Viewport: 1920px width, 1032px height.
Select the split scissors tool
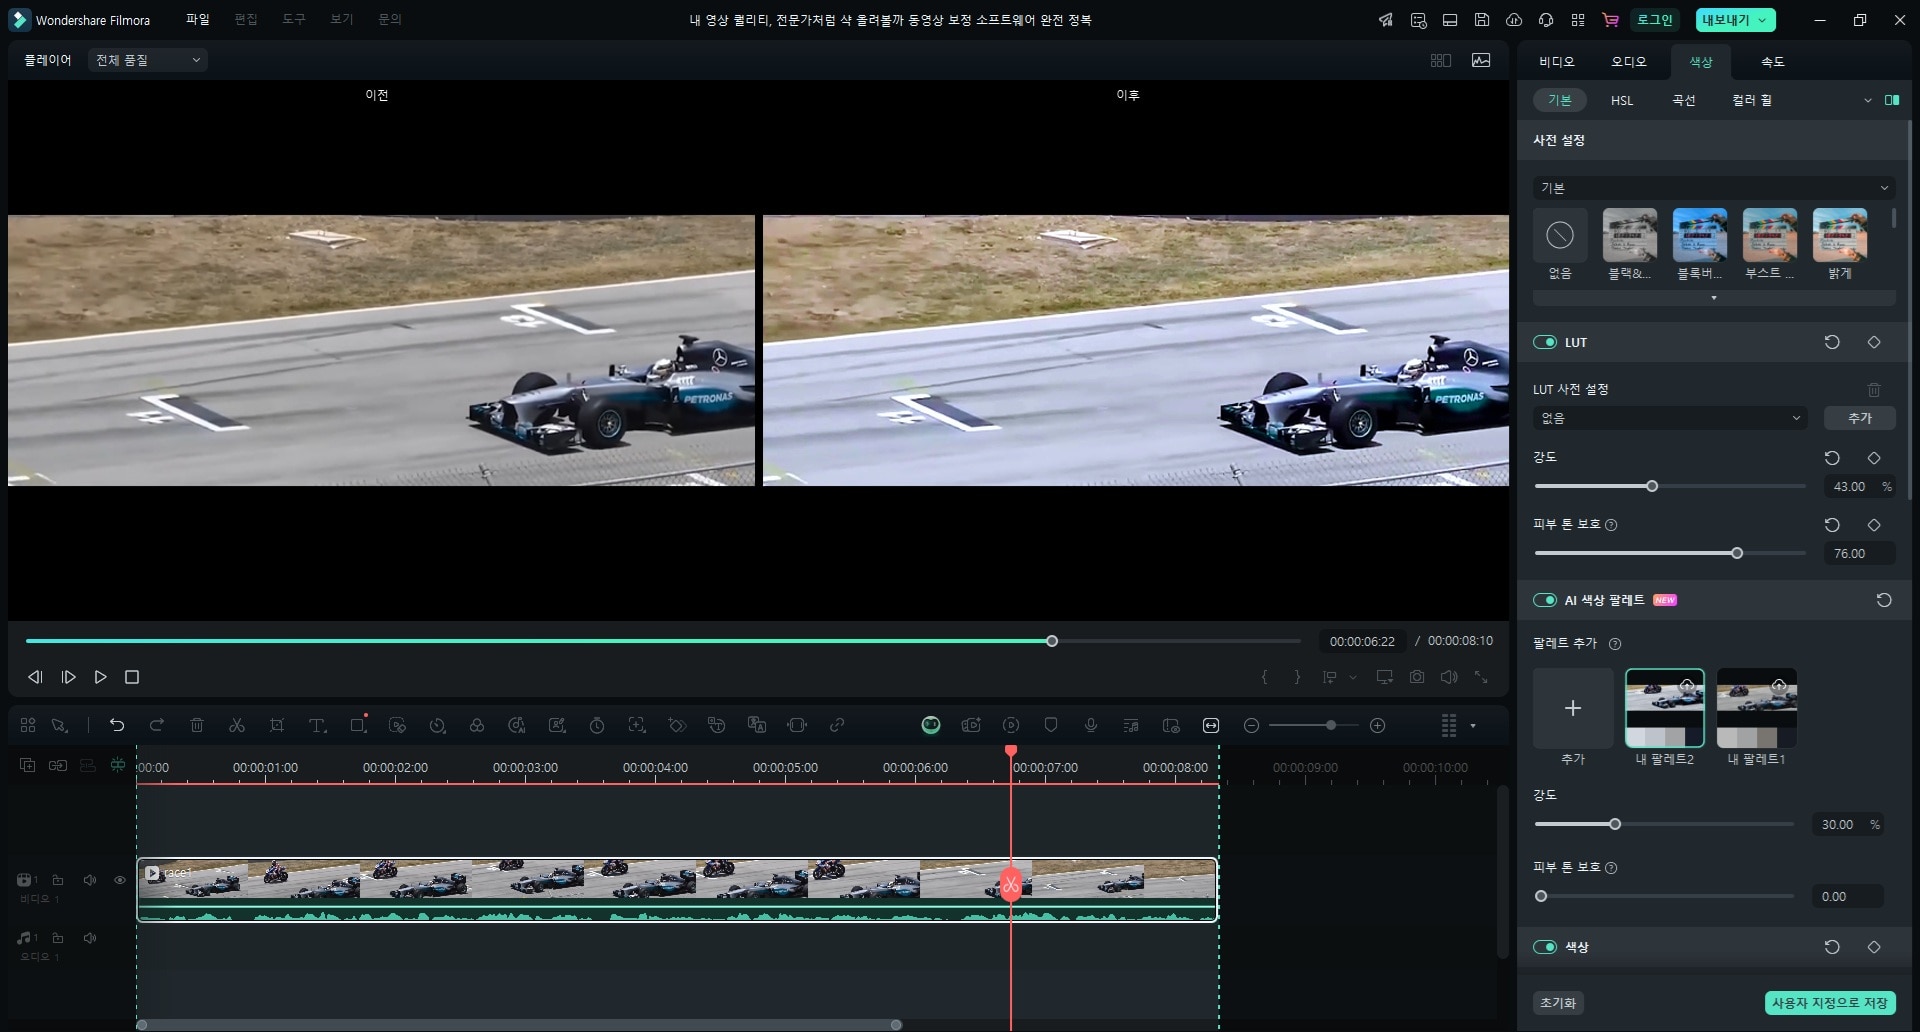click(x=237, y=725)
